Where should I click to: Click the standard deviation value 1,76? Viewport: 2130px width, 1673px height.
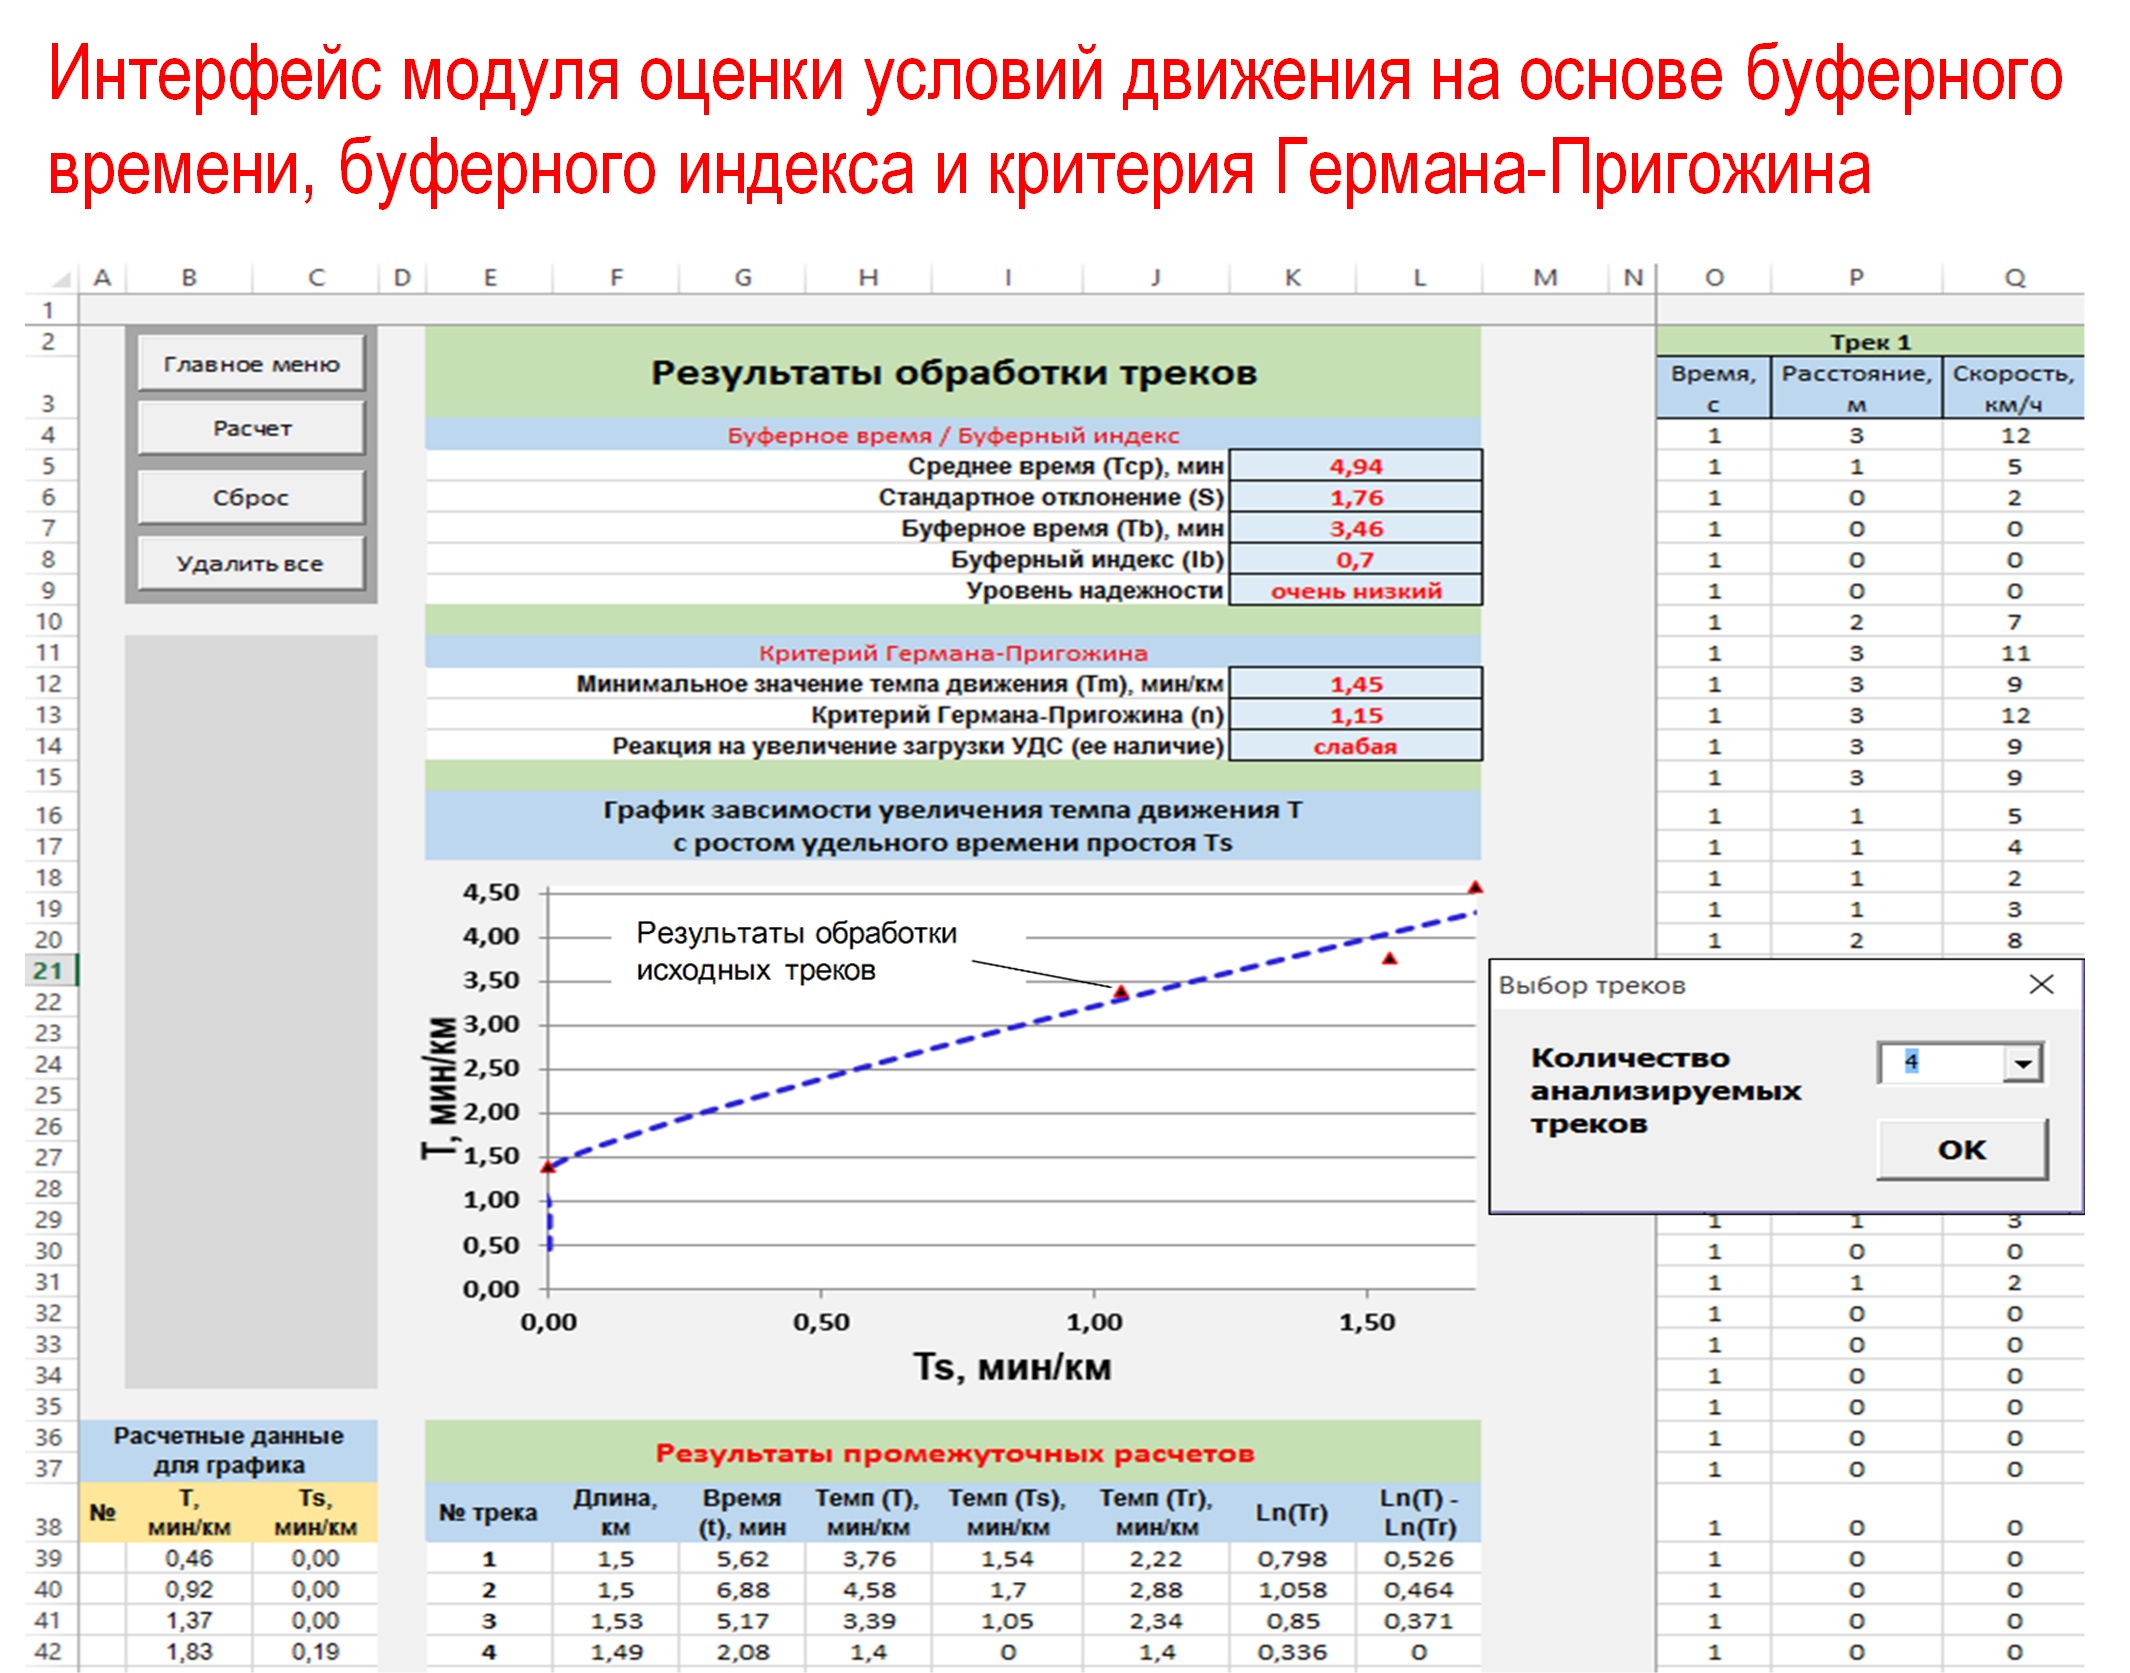tap(1355, 497)
